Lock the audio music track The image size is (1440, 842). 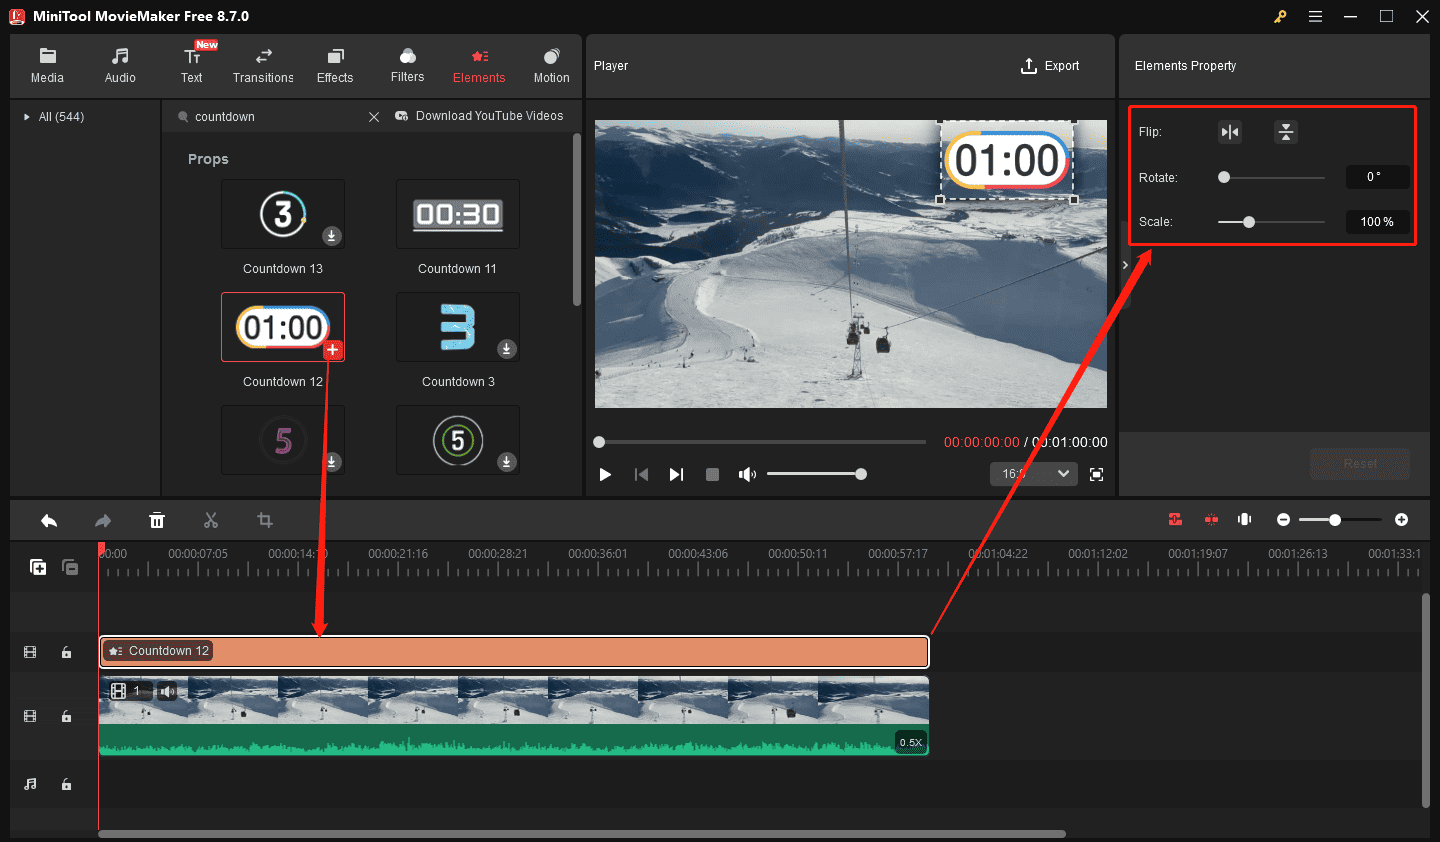(66, 784)
